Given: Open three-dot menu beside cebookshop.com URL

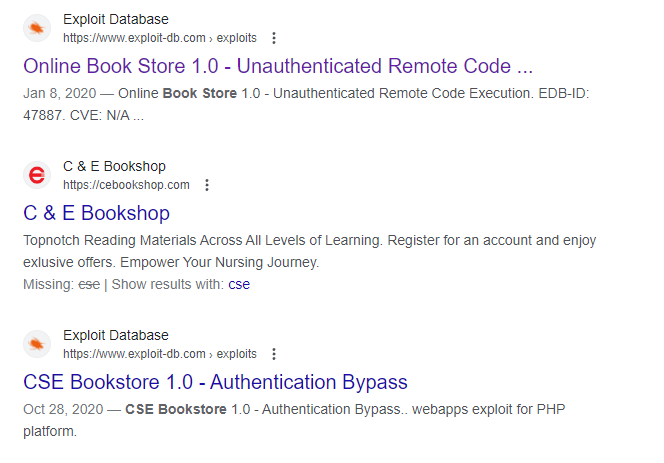Looking at the screenshot, I should pyautogui.click(x=207, y=185).
